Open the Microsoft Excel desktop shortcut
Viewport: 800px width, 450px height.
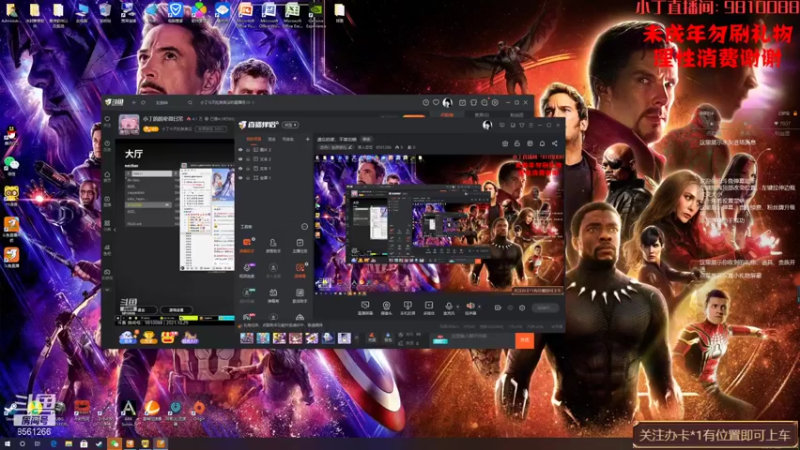pos(292,14)
